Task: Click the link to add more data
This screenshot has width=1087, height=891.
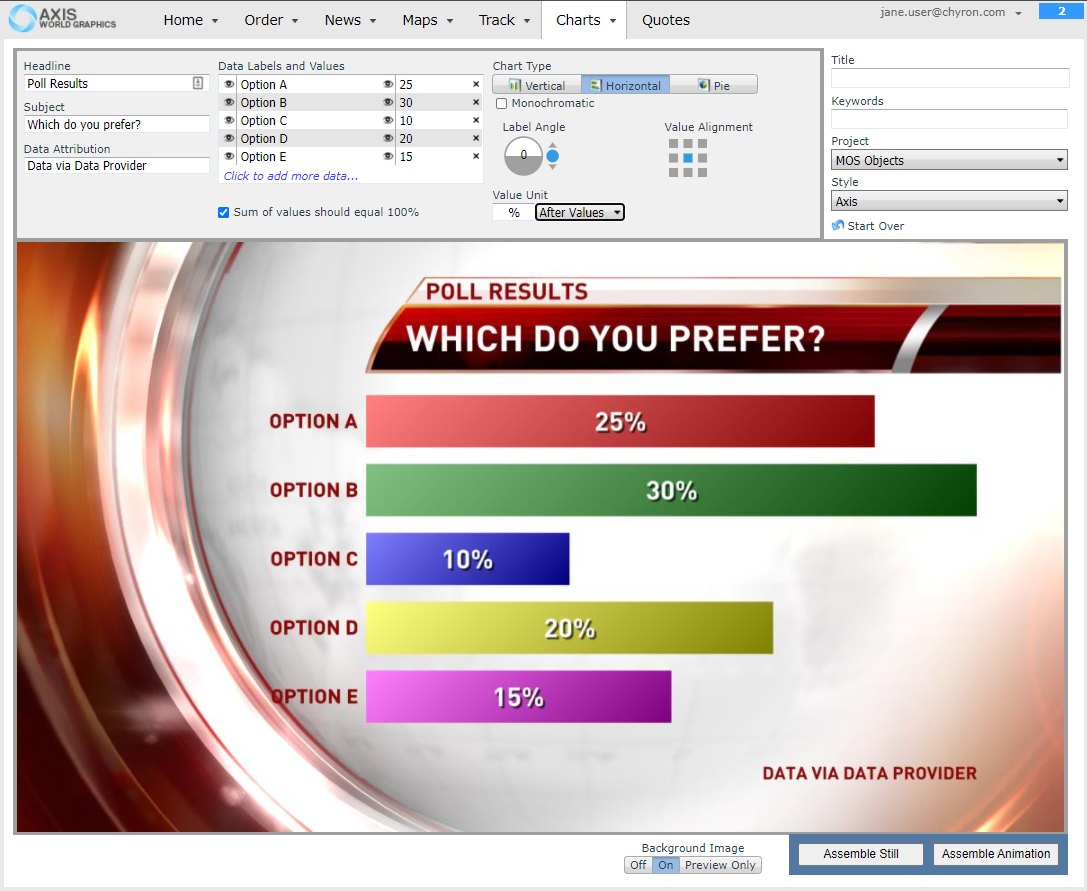Action: (290, 176)
